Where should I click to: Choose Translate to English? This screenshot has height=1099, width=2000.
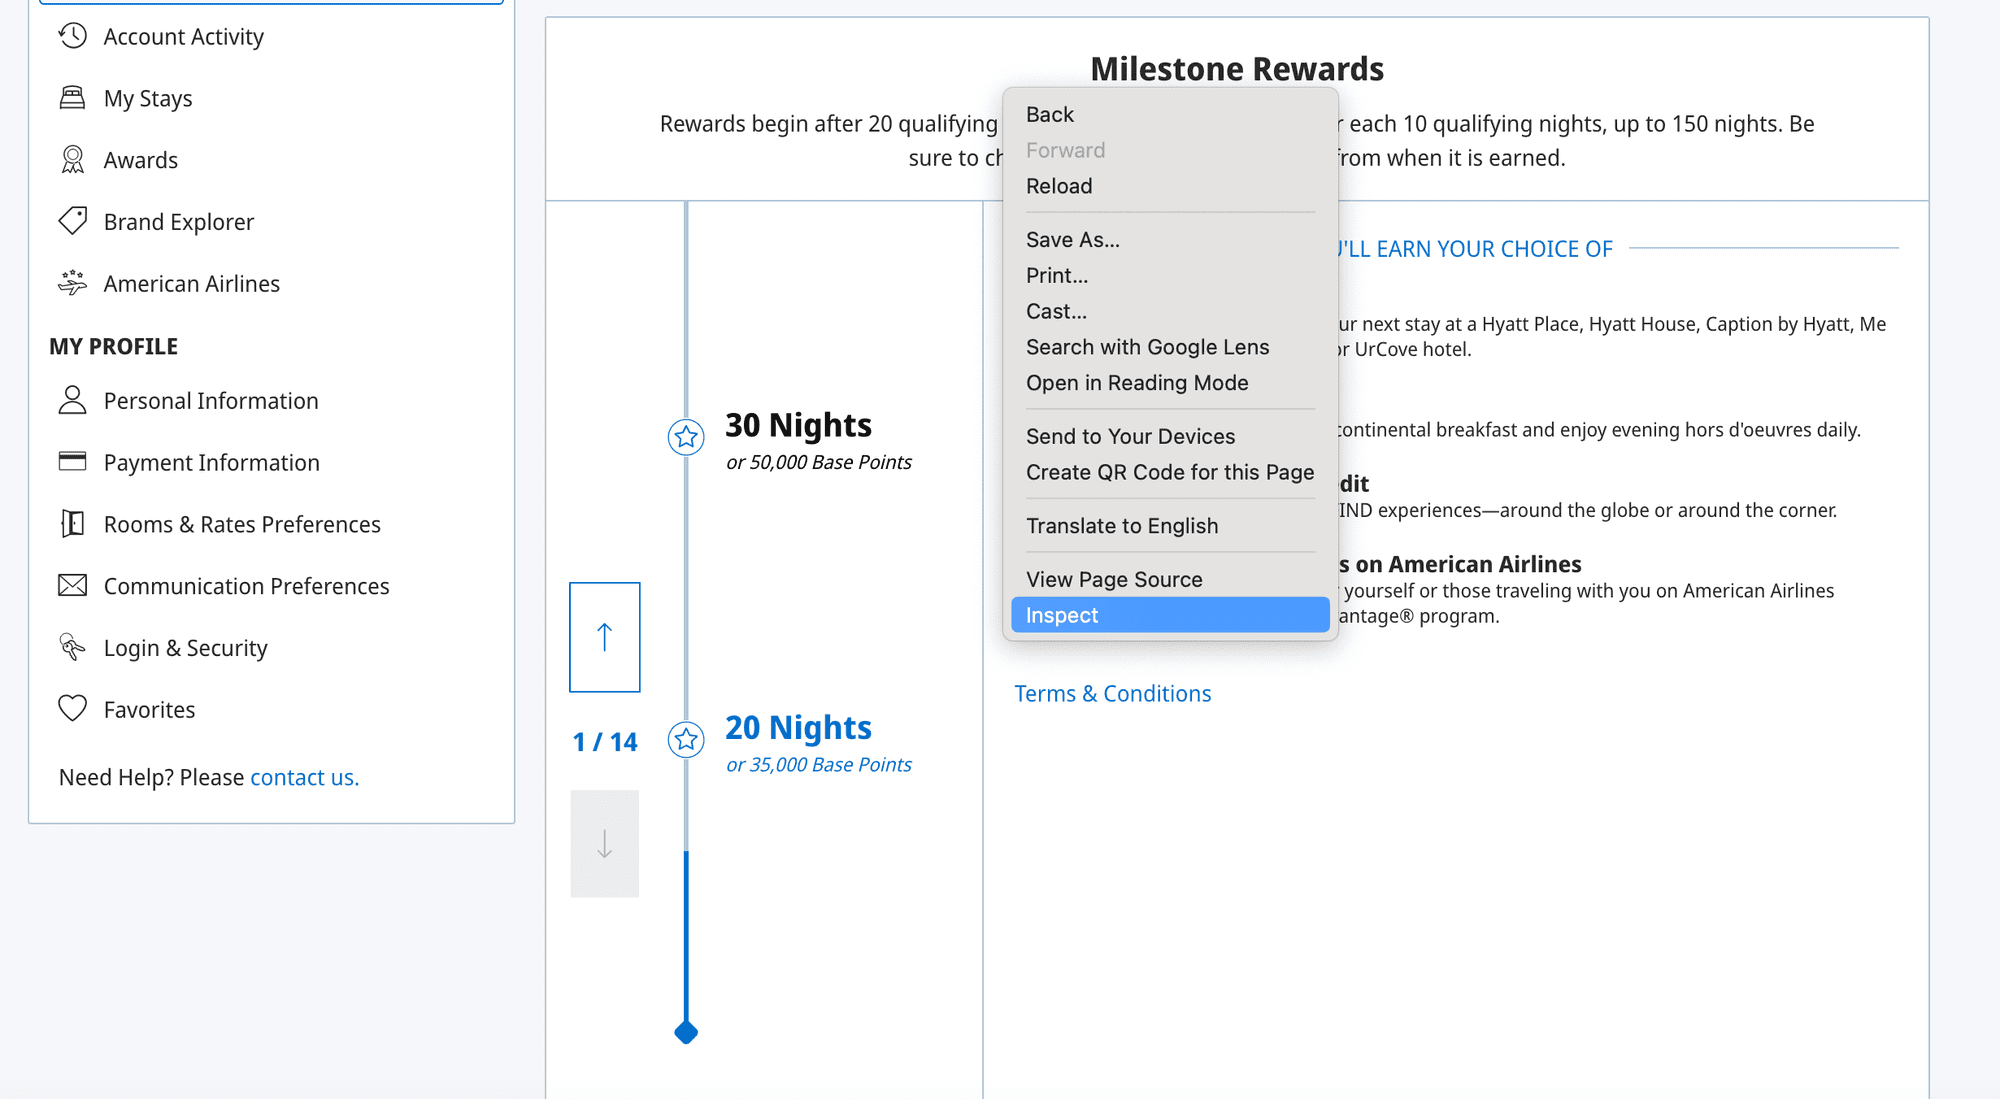coord(1170,526)
